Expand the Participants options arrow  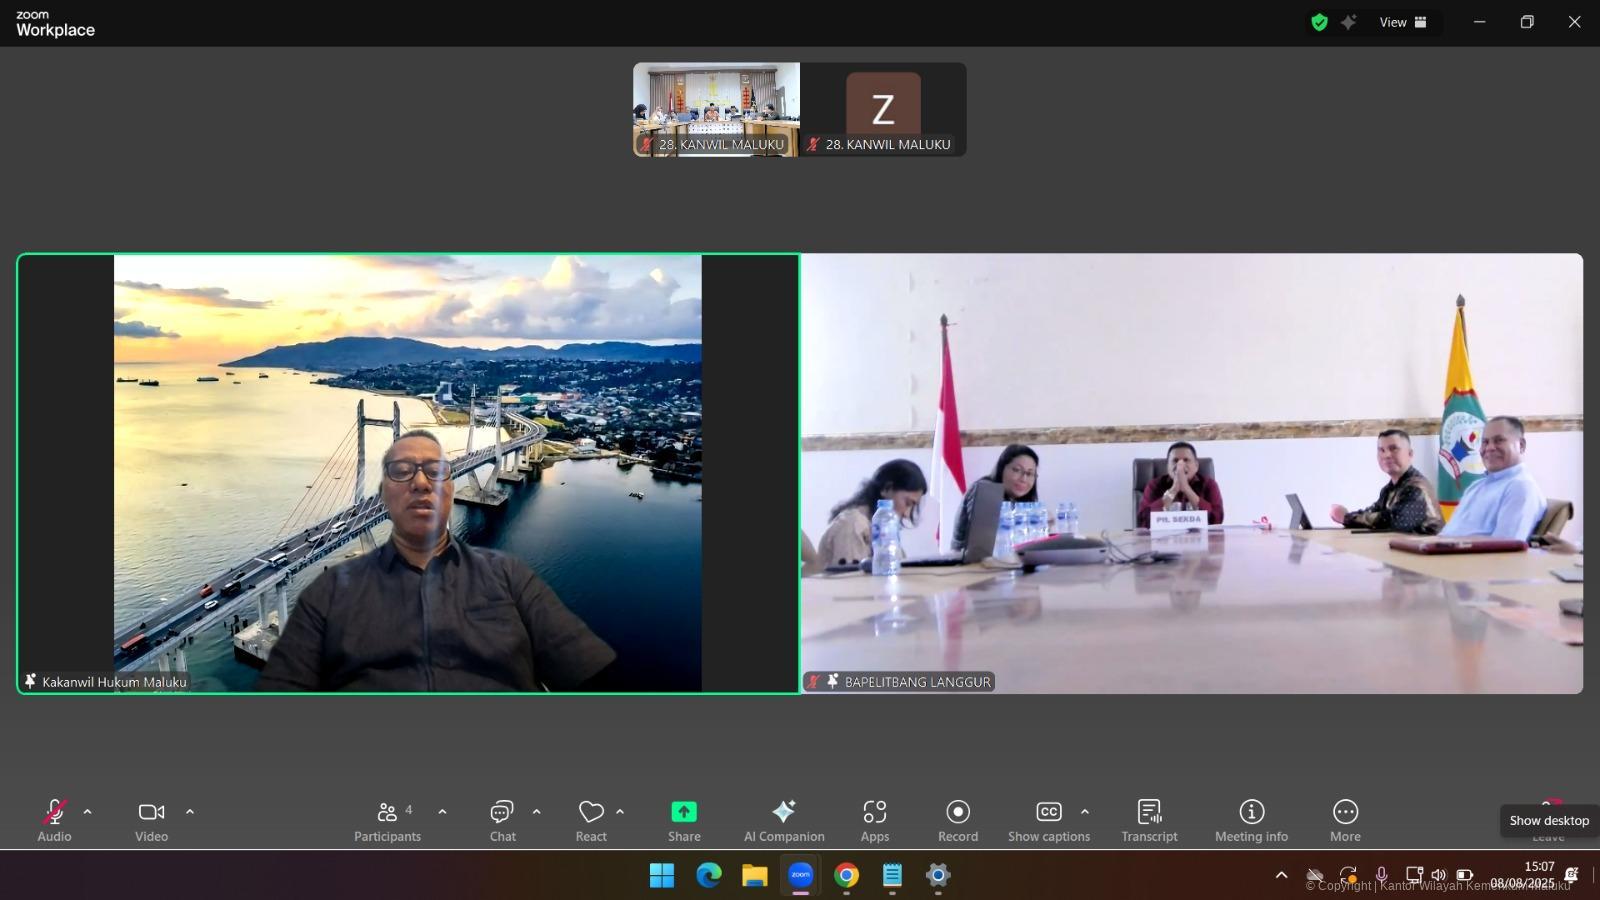pyautogui.click(x=442, y=812)
